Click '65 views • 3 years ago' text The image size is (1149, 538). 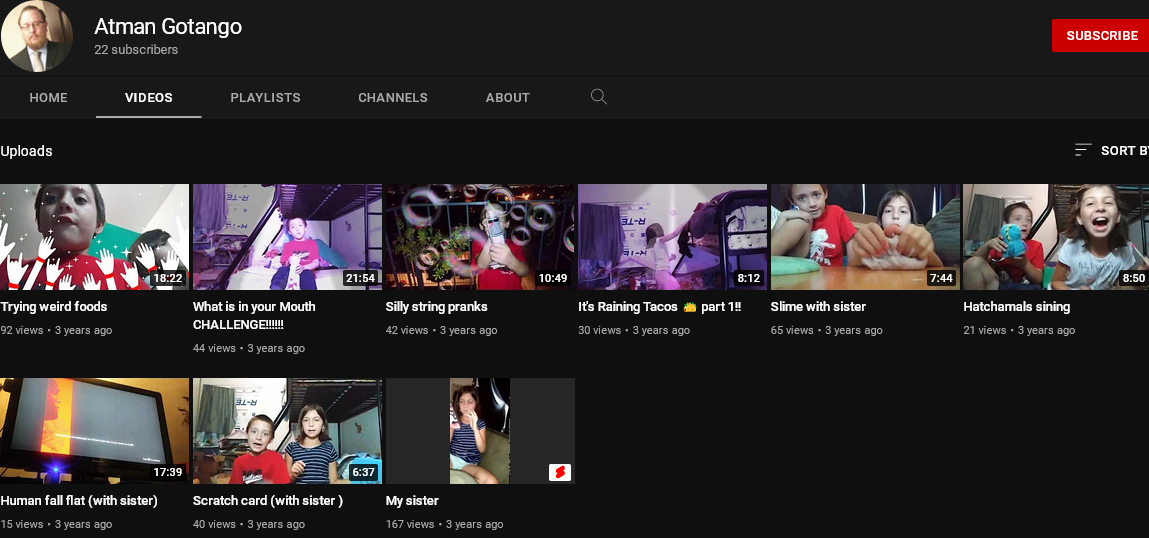pos(827,331)
